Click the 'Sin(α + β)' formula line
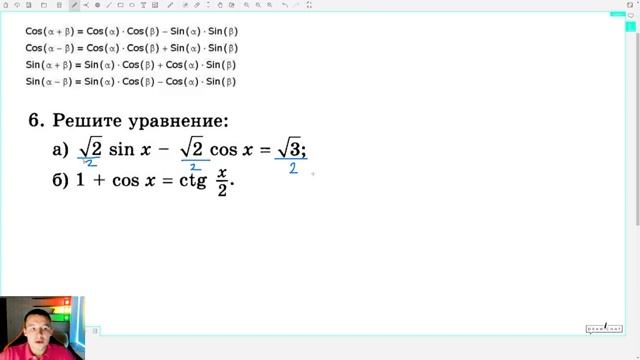This screenshot has width=640, height=360. click(131, 65)
